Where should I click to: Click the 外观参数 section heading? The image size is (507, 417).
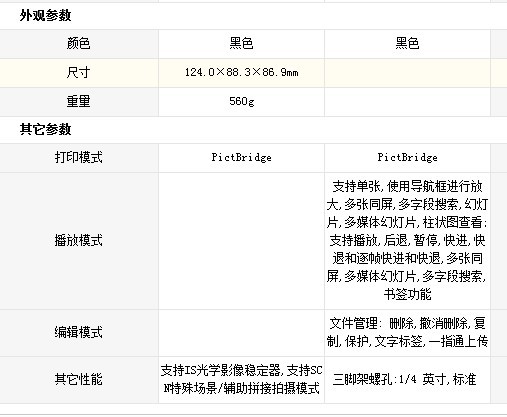(x=45, y=16)
